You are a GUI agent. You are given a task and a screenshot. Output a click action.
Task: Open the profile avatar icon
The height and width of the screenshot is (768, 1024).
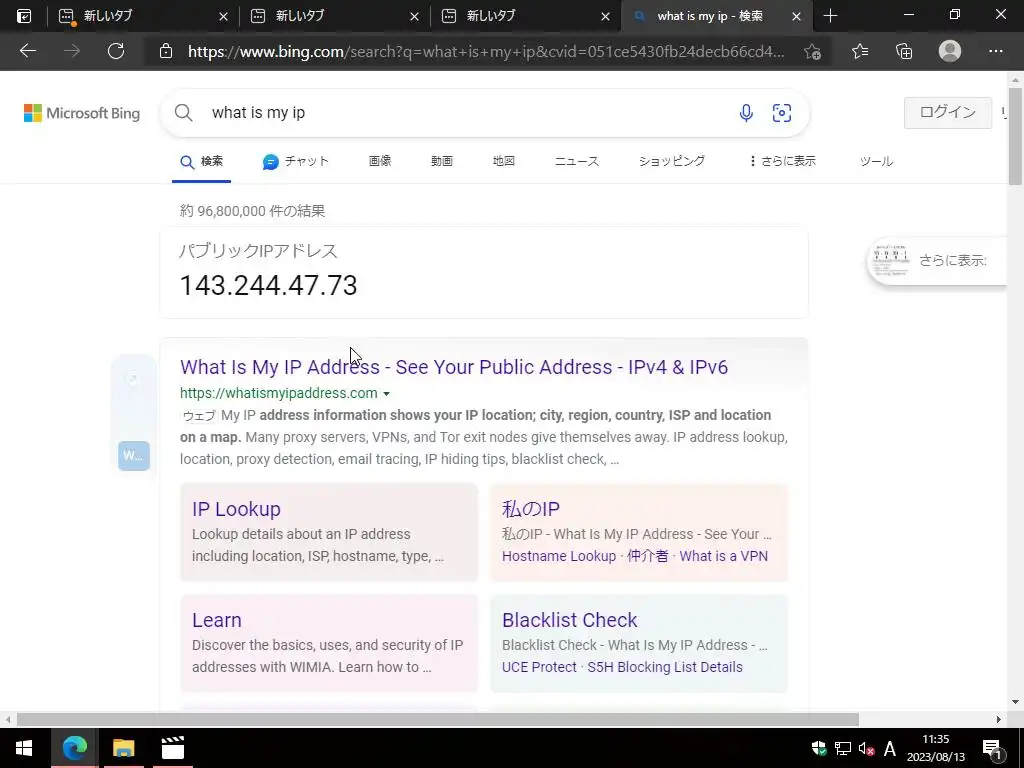click(x=950, y=51)
